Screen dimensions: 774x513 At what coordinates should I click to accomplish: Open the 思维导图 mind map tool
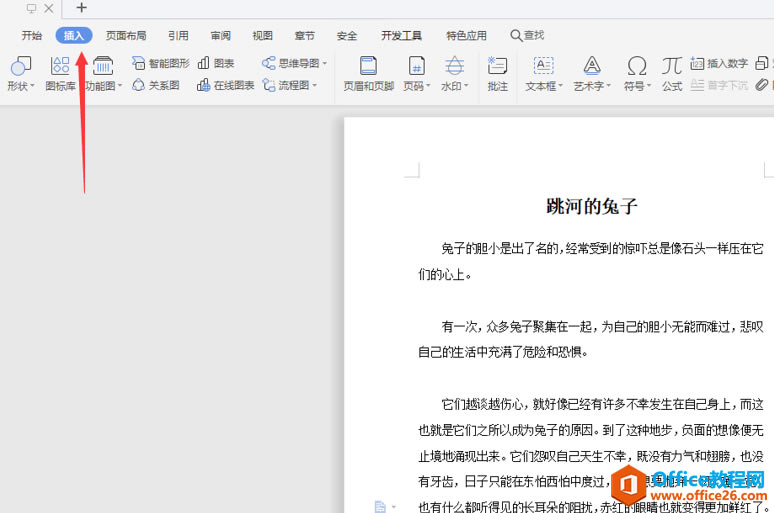pyautogui.click(x=294, y=63)
